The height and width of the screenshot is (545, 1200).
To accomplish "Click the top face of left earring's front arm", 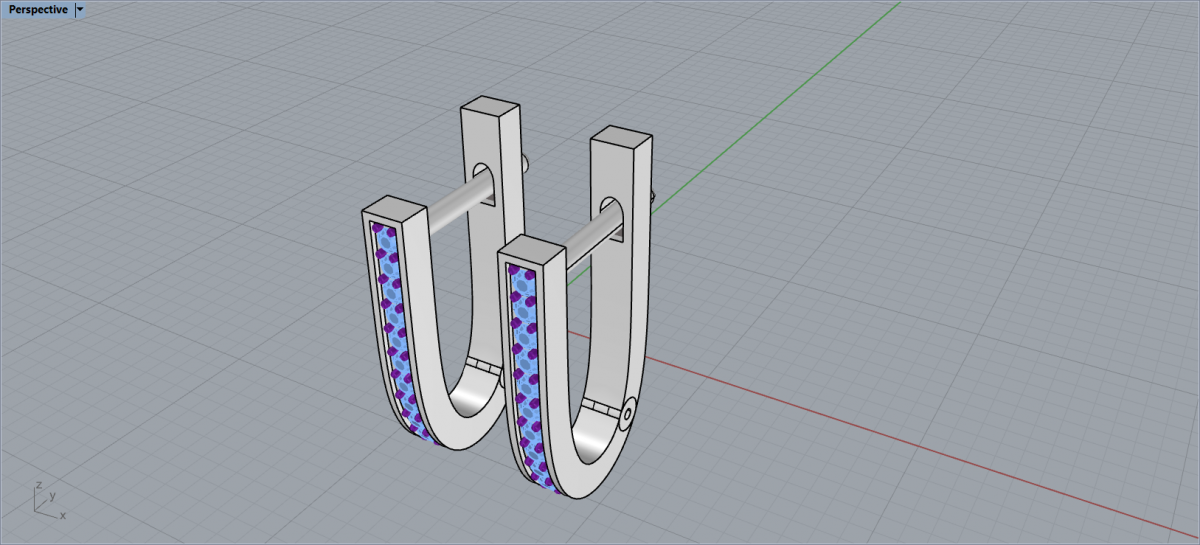I will 392,214.
